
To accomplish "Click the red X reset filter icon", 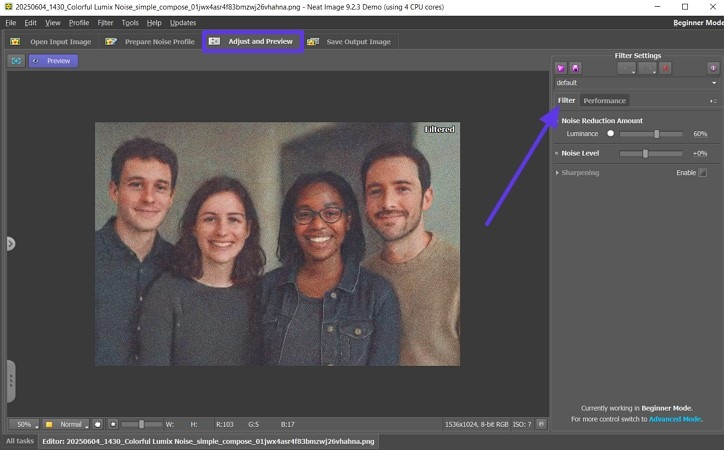I will 665,68.
